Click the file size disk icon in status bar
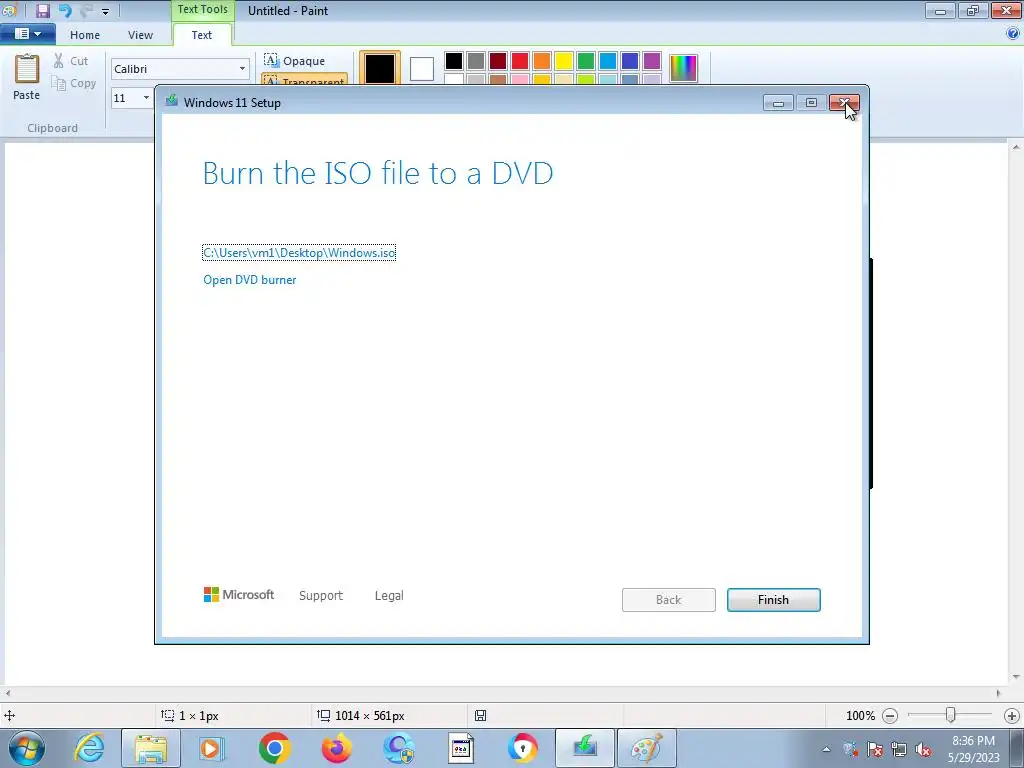Viewport: 1024px width, 768px height. click(480, 715)
